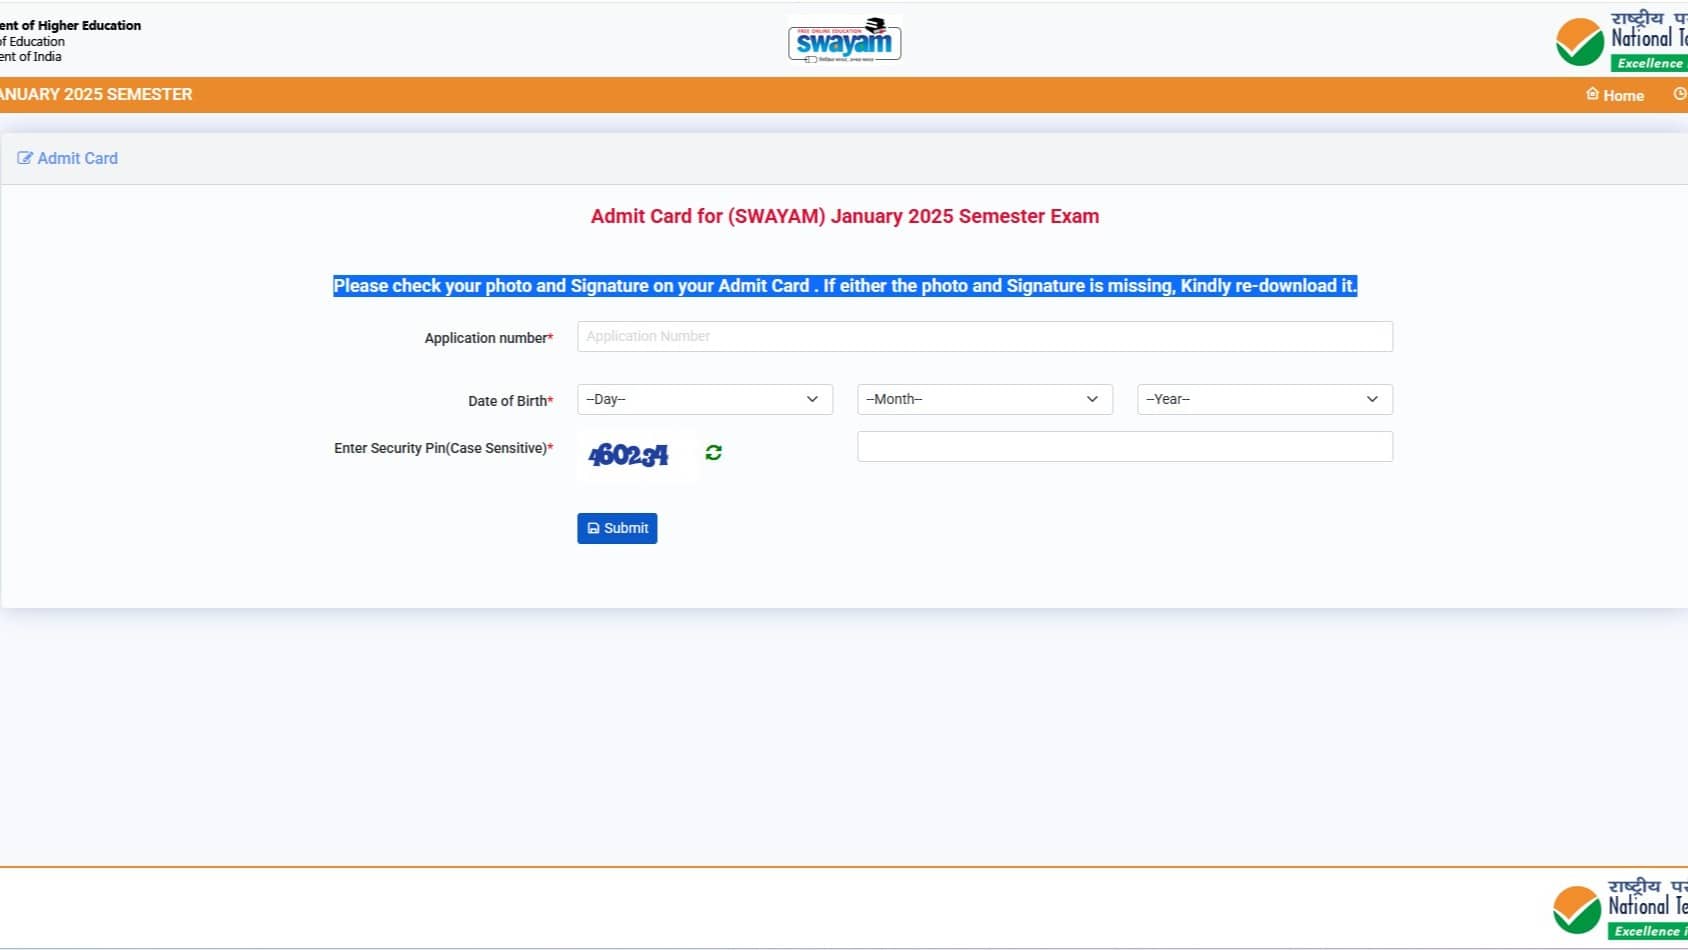The height and width of the screenshot is (950, 1688).
Task: Go to Home in navigation bar
Action: [x=1615, y=95]
